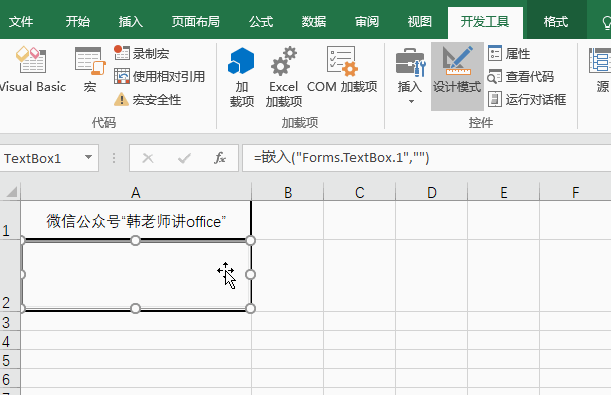Cancel formula entry with the X button
The width and height of the screenshot is (611, 395).
(148, 158)
